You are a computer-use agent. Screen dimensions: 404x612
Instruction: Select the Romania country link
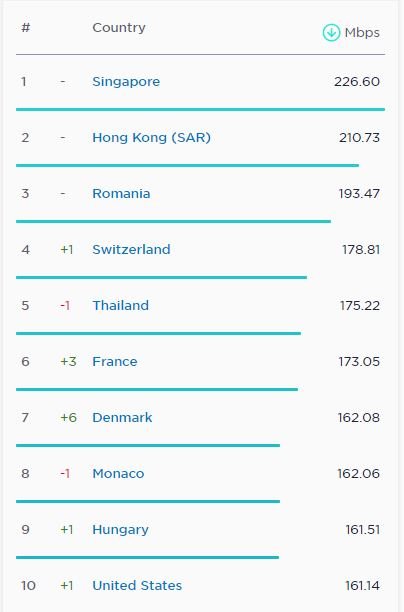point(121,194)
